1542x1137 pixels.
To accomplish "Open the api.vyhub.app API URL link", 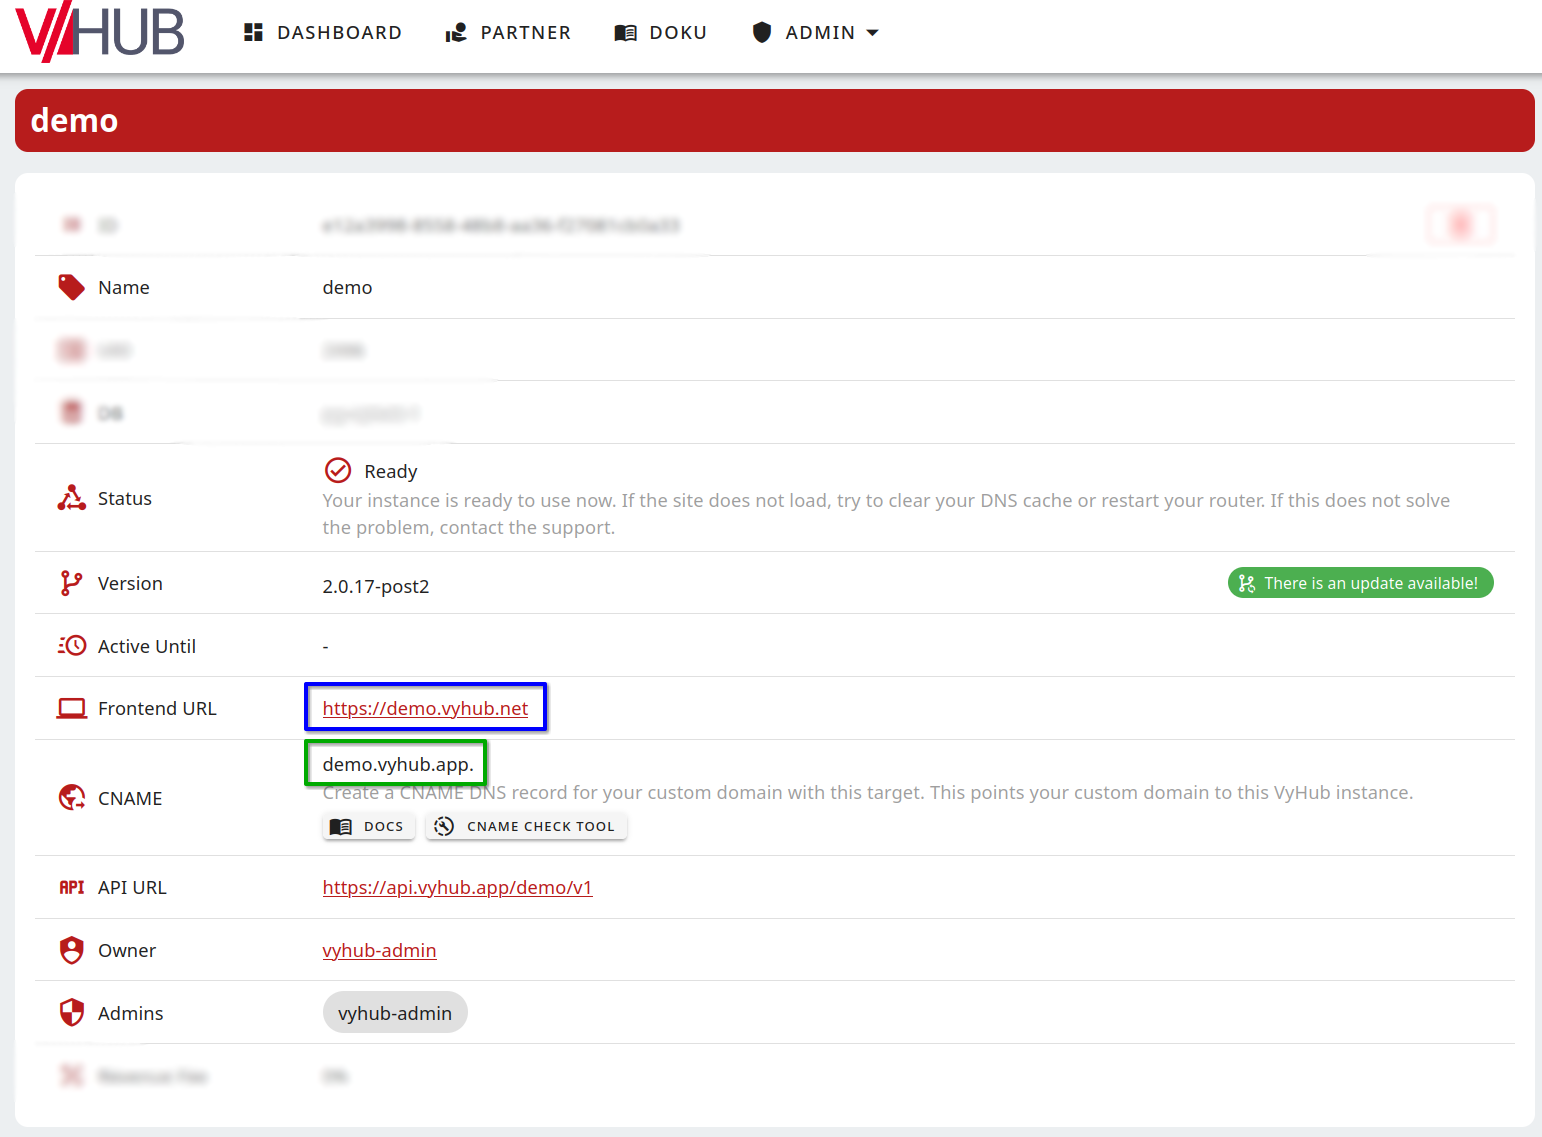I will click(457, 887).
